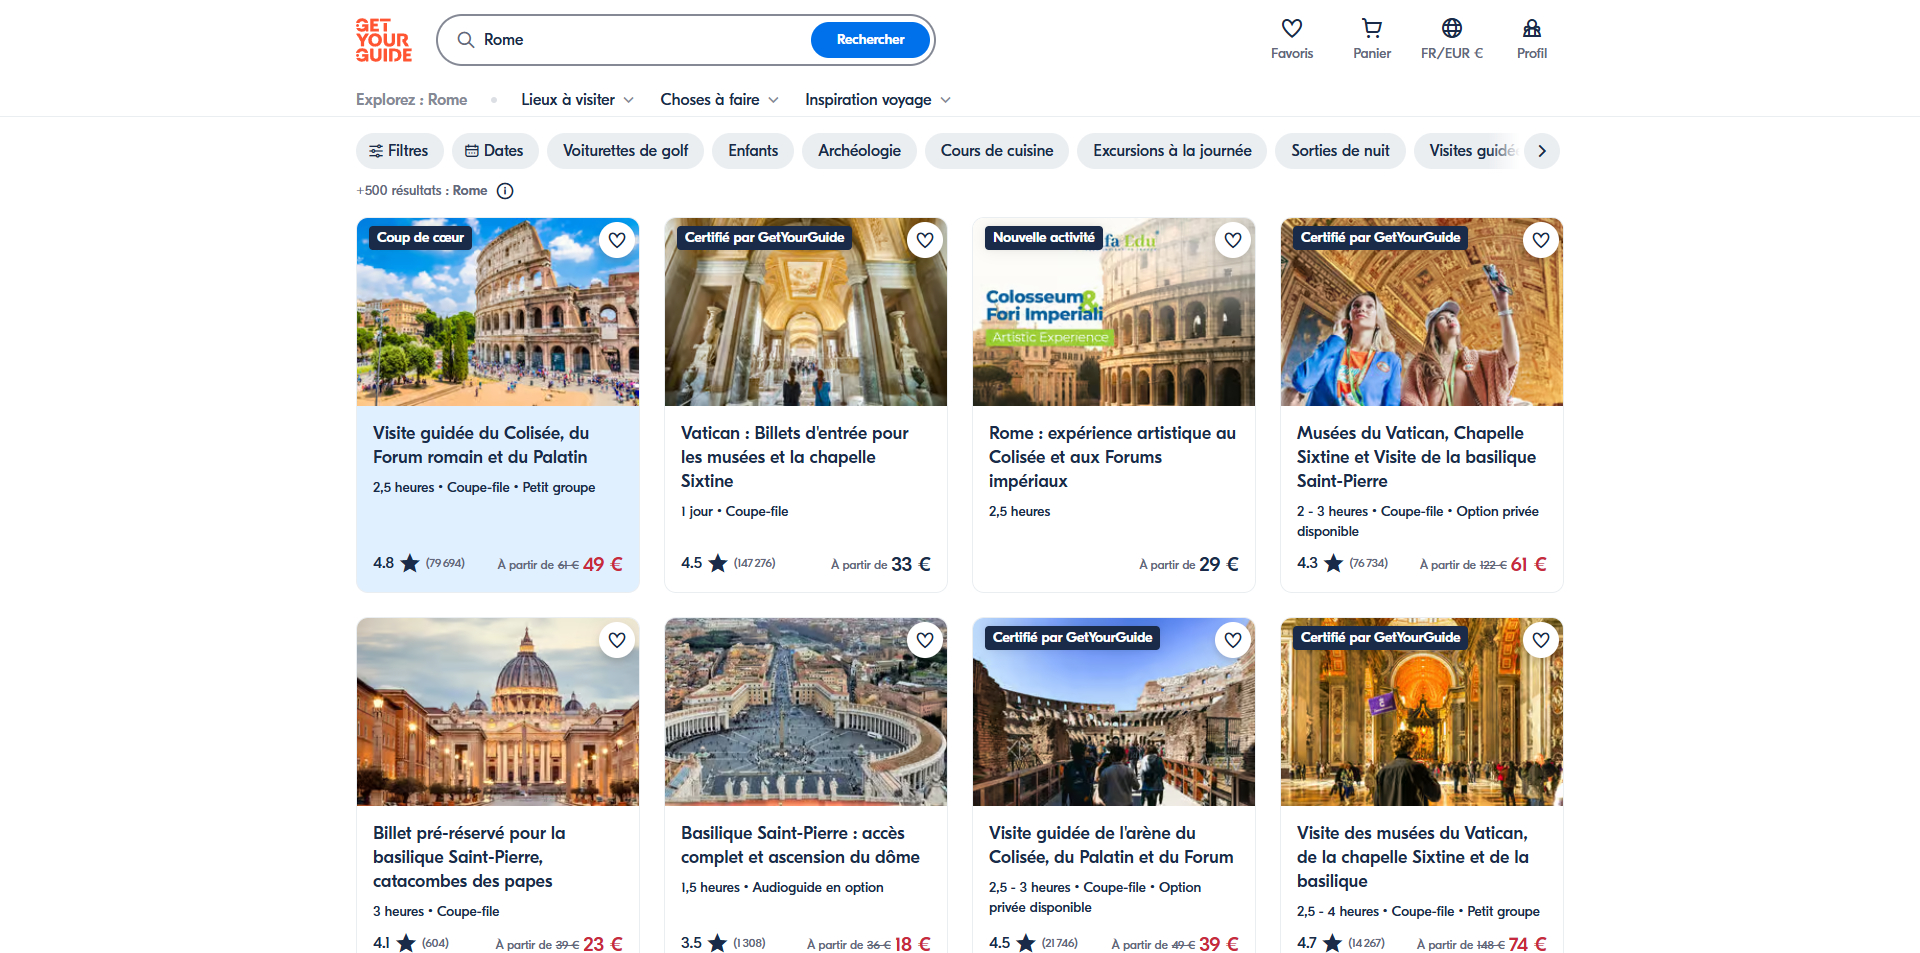Open Filtres sliders icon button

click(x=400, y=151)
